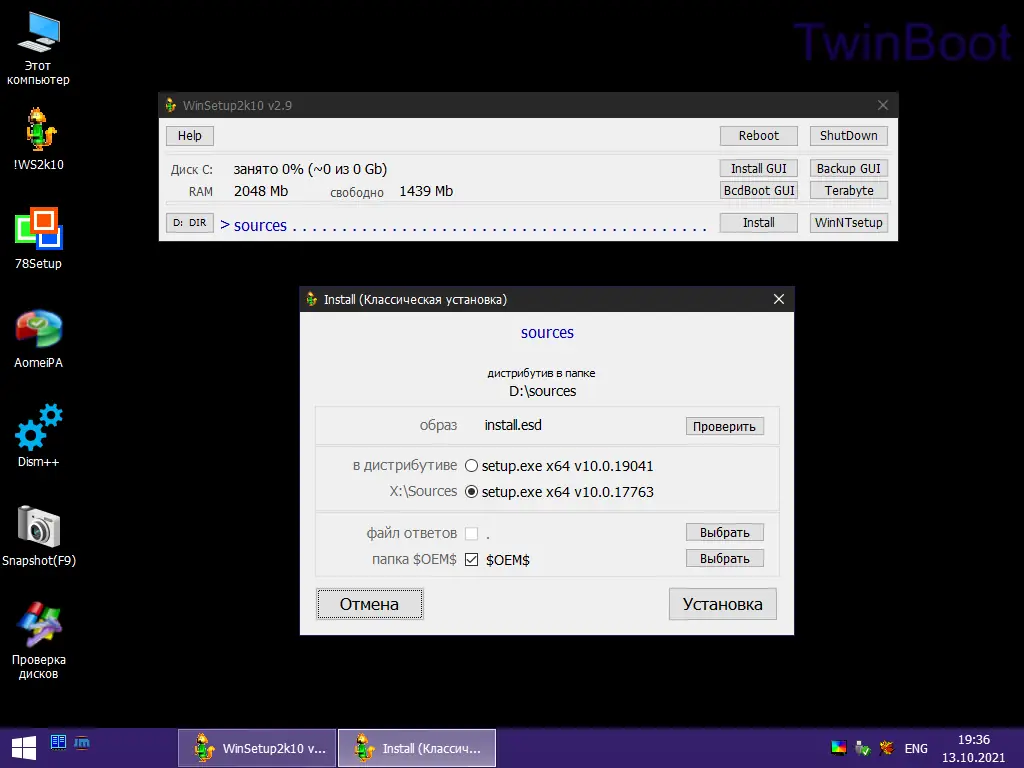Open the Windows Start menu
1024x768 pixels.
[24, 748]
